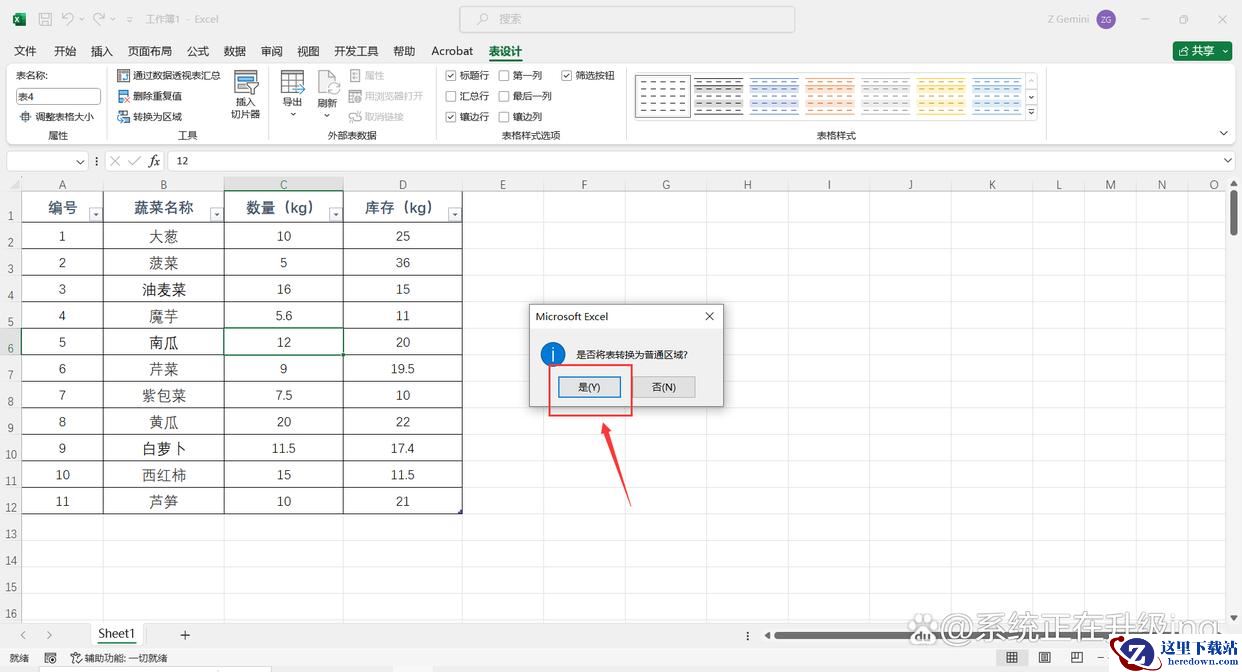The image size is (1242, 672).
Task: Select the blue table style swatch
Action: [774, 97]
